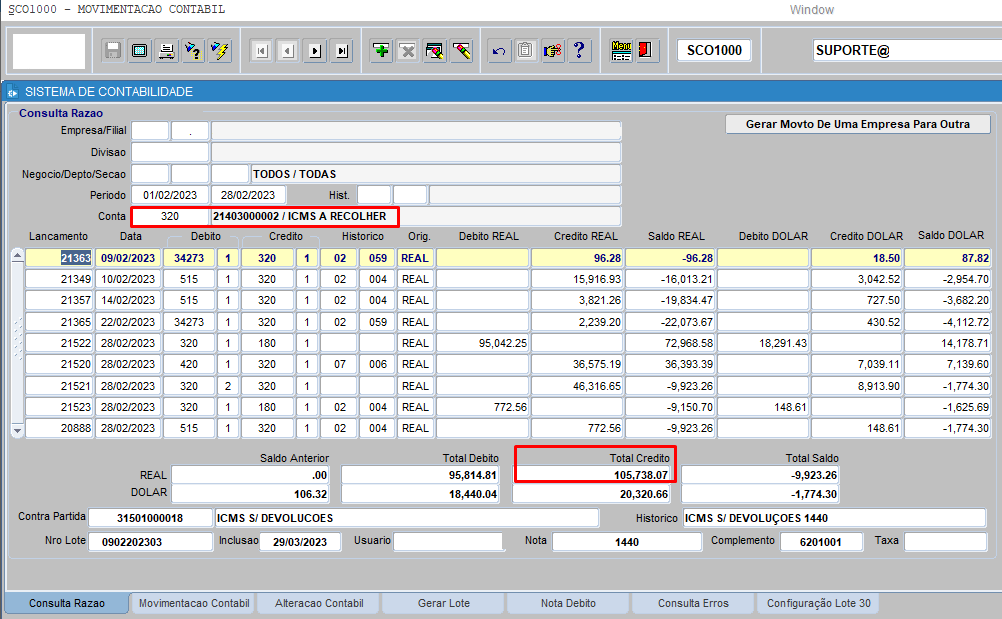Select lancamento 21363 in the grid
Viewport: 1002px width, 619px height.
pos(59,258)
